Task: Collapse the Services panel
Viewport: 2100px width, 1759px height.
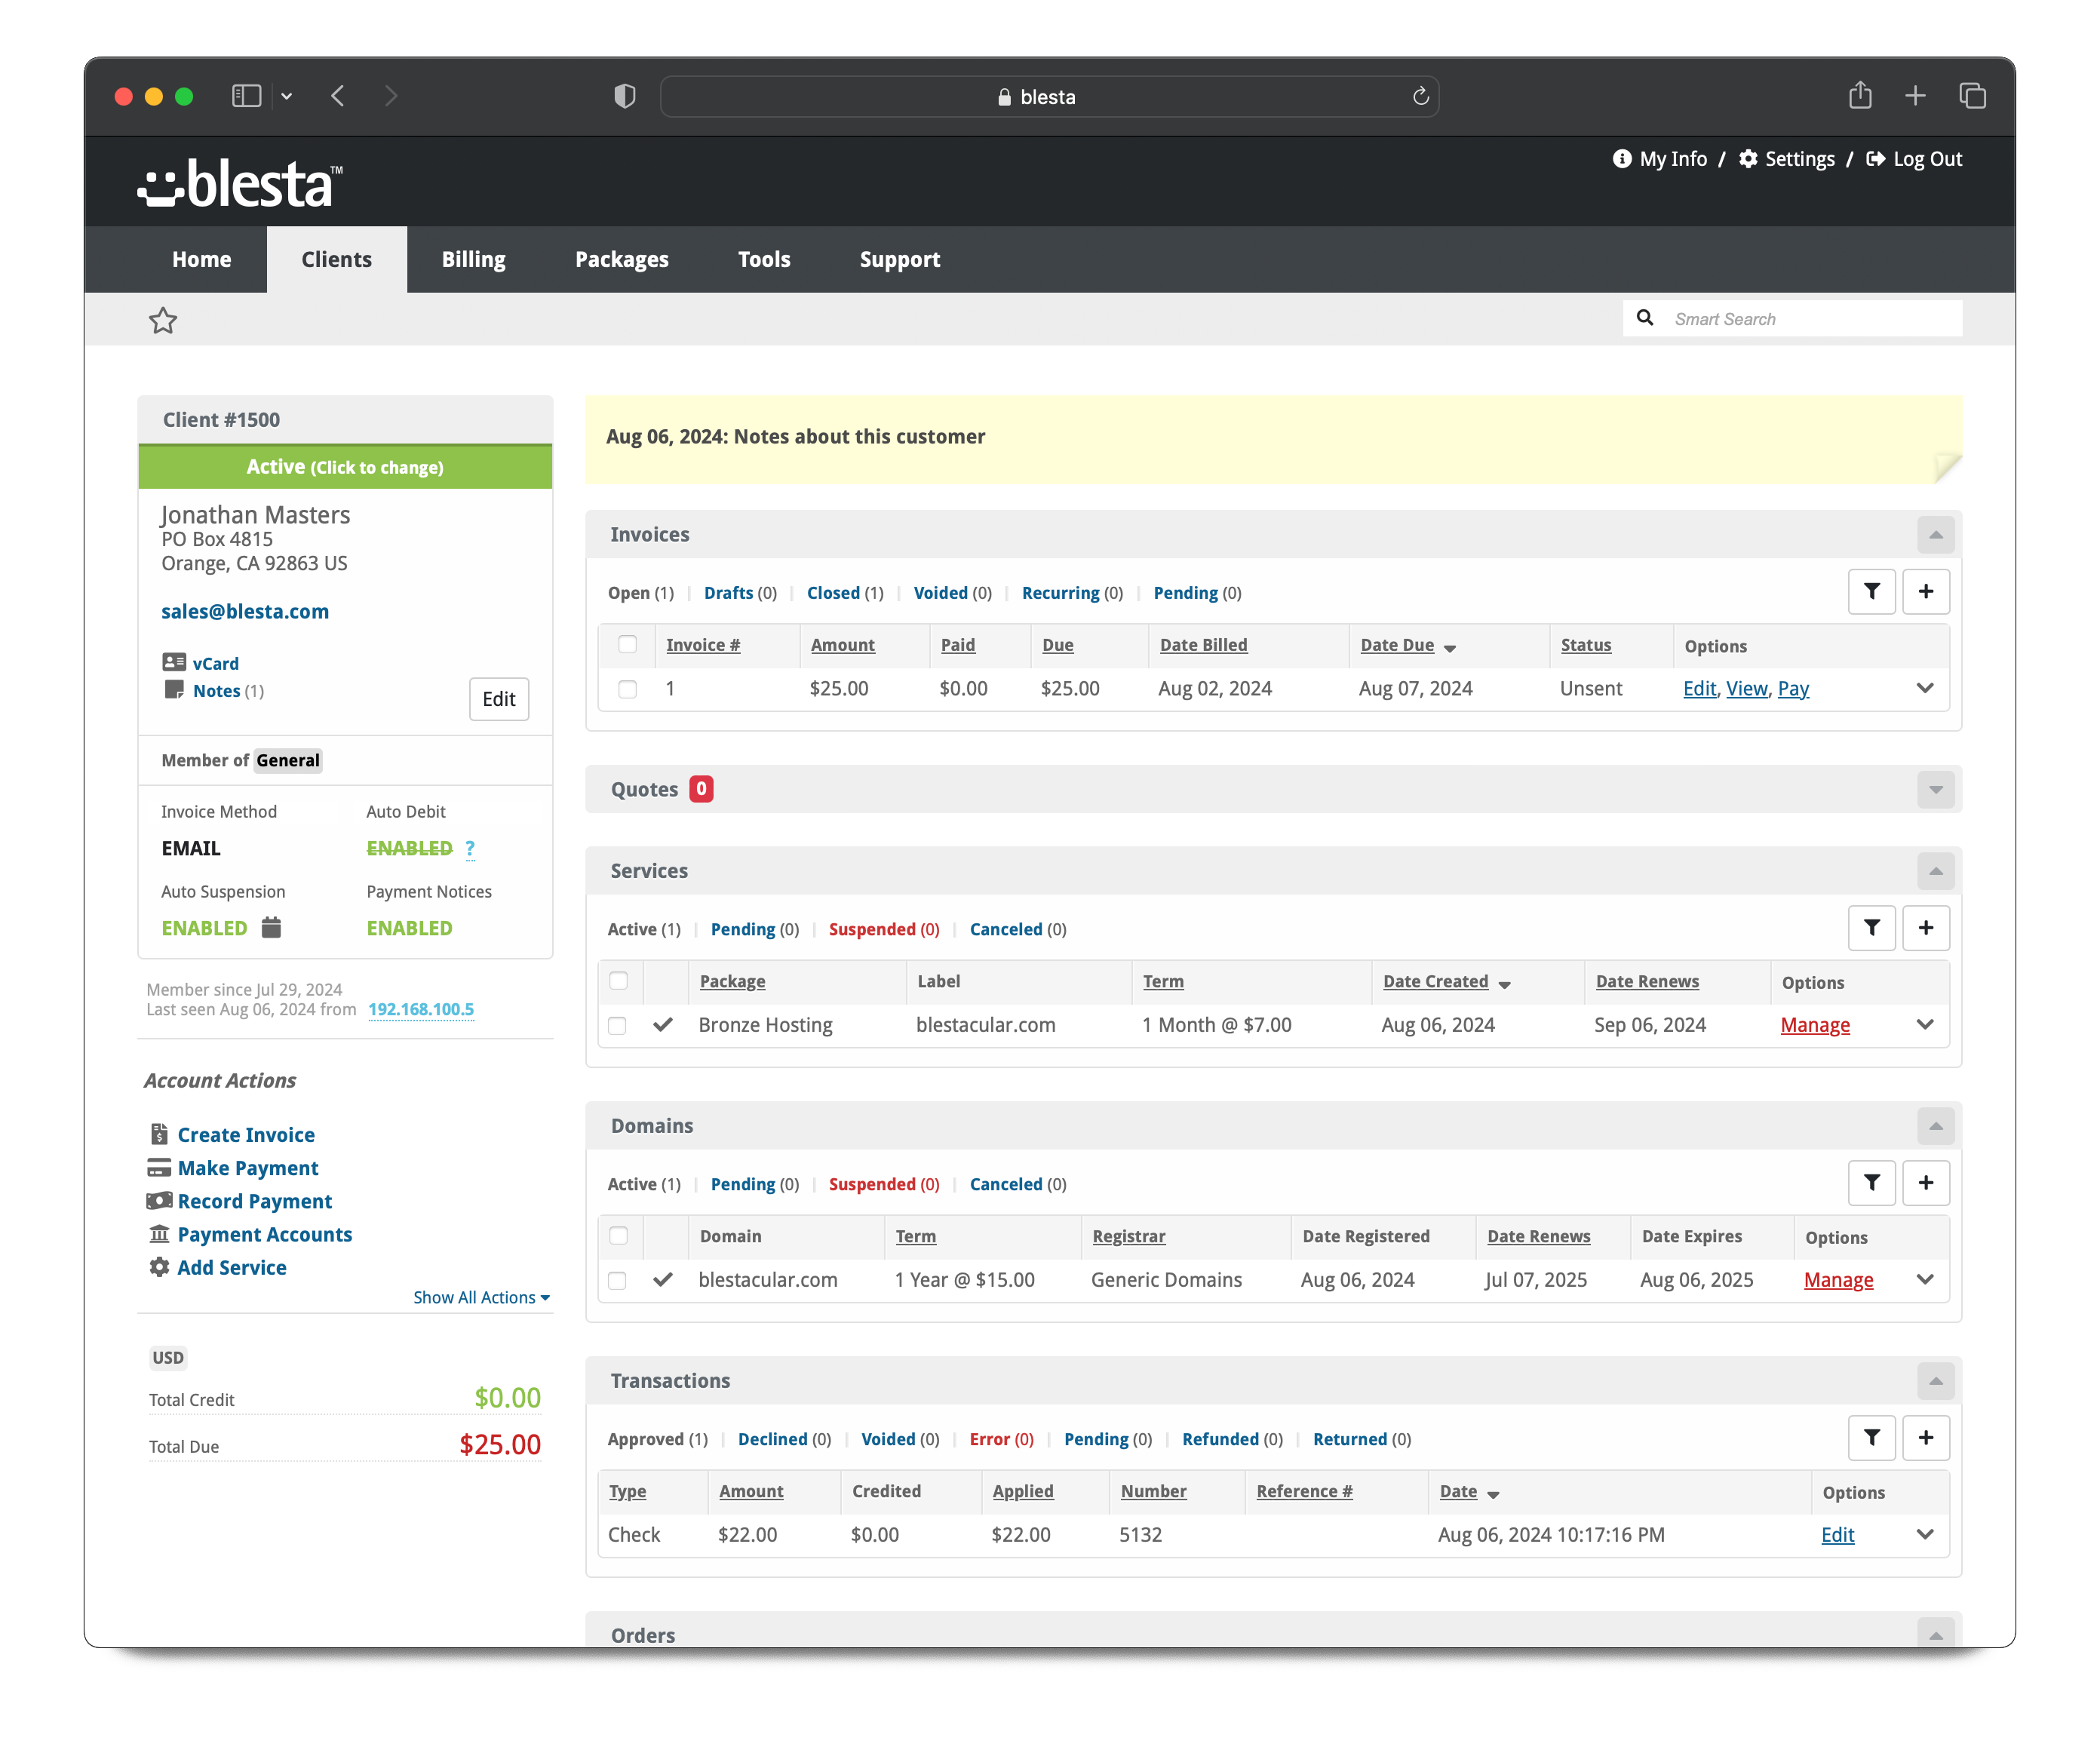Action: (x=1936, y=871)
